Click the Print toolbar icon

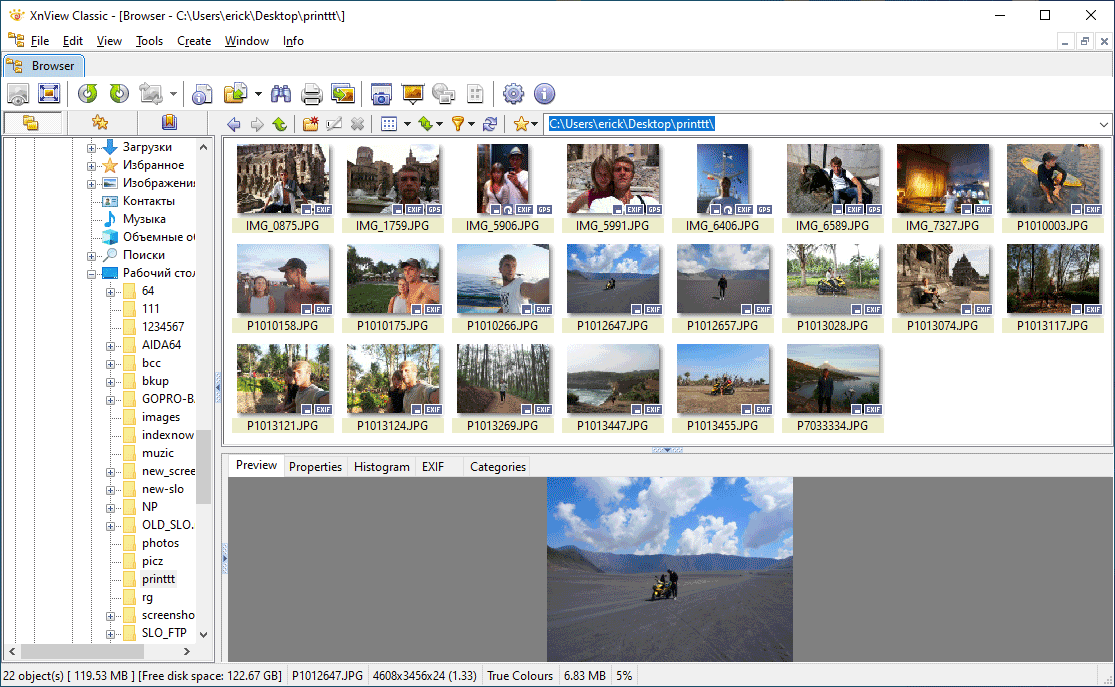(x=311, y=94)
